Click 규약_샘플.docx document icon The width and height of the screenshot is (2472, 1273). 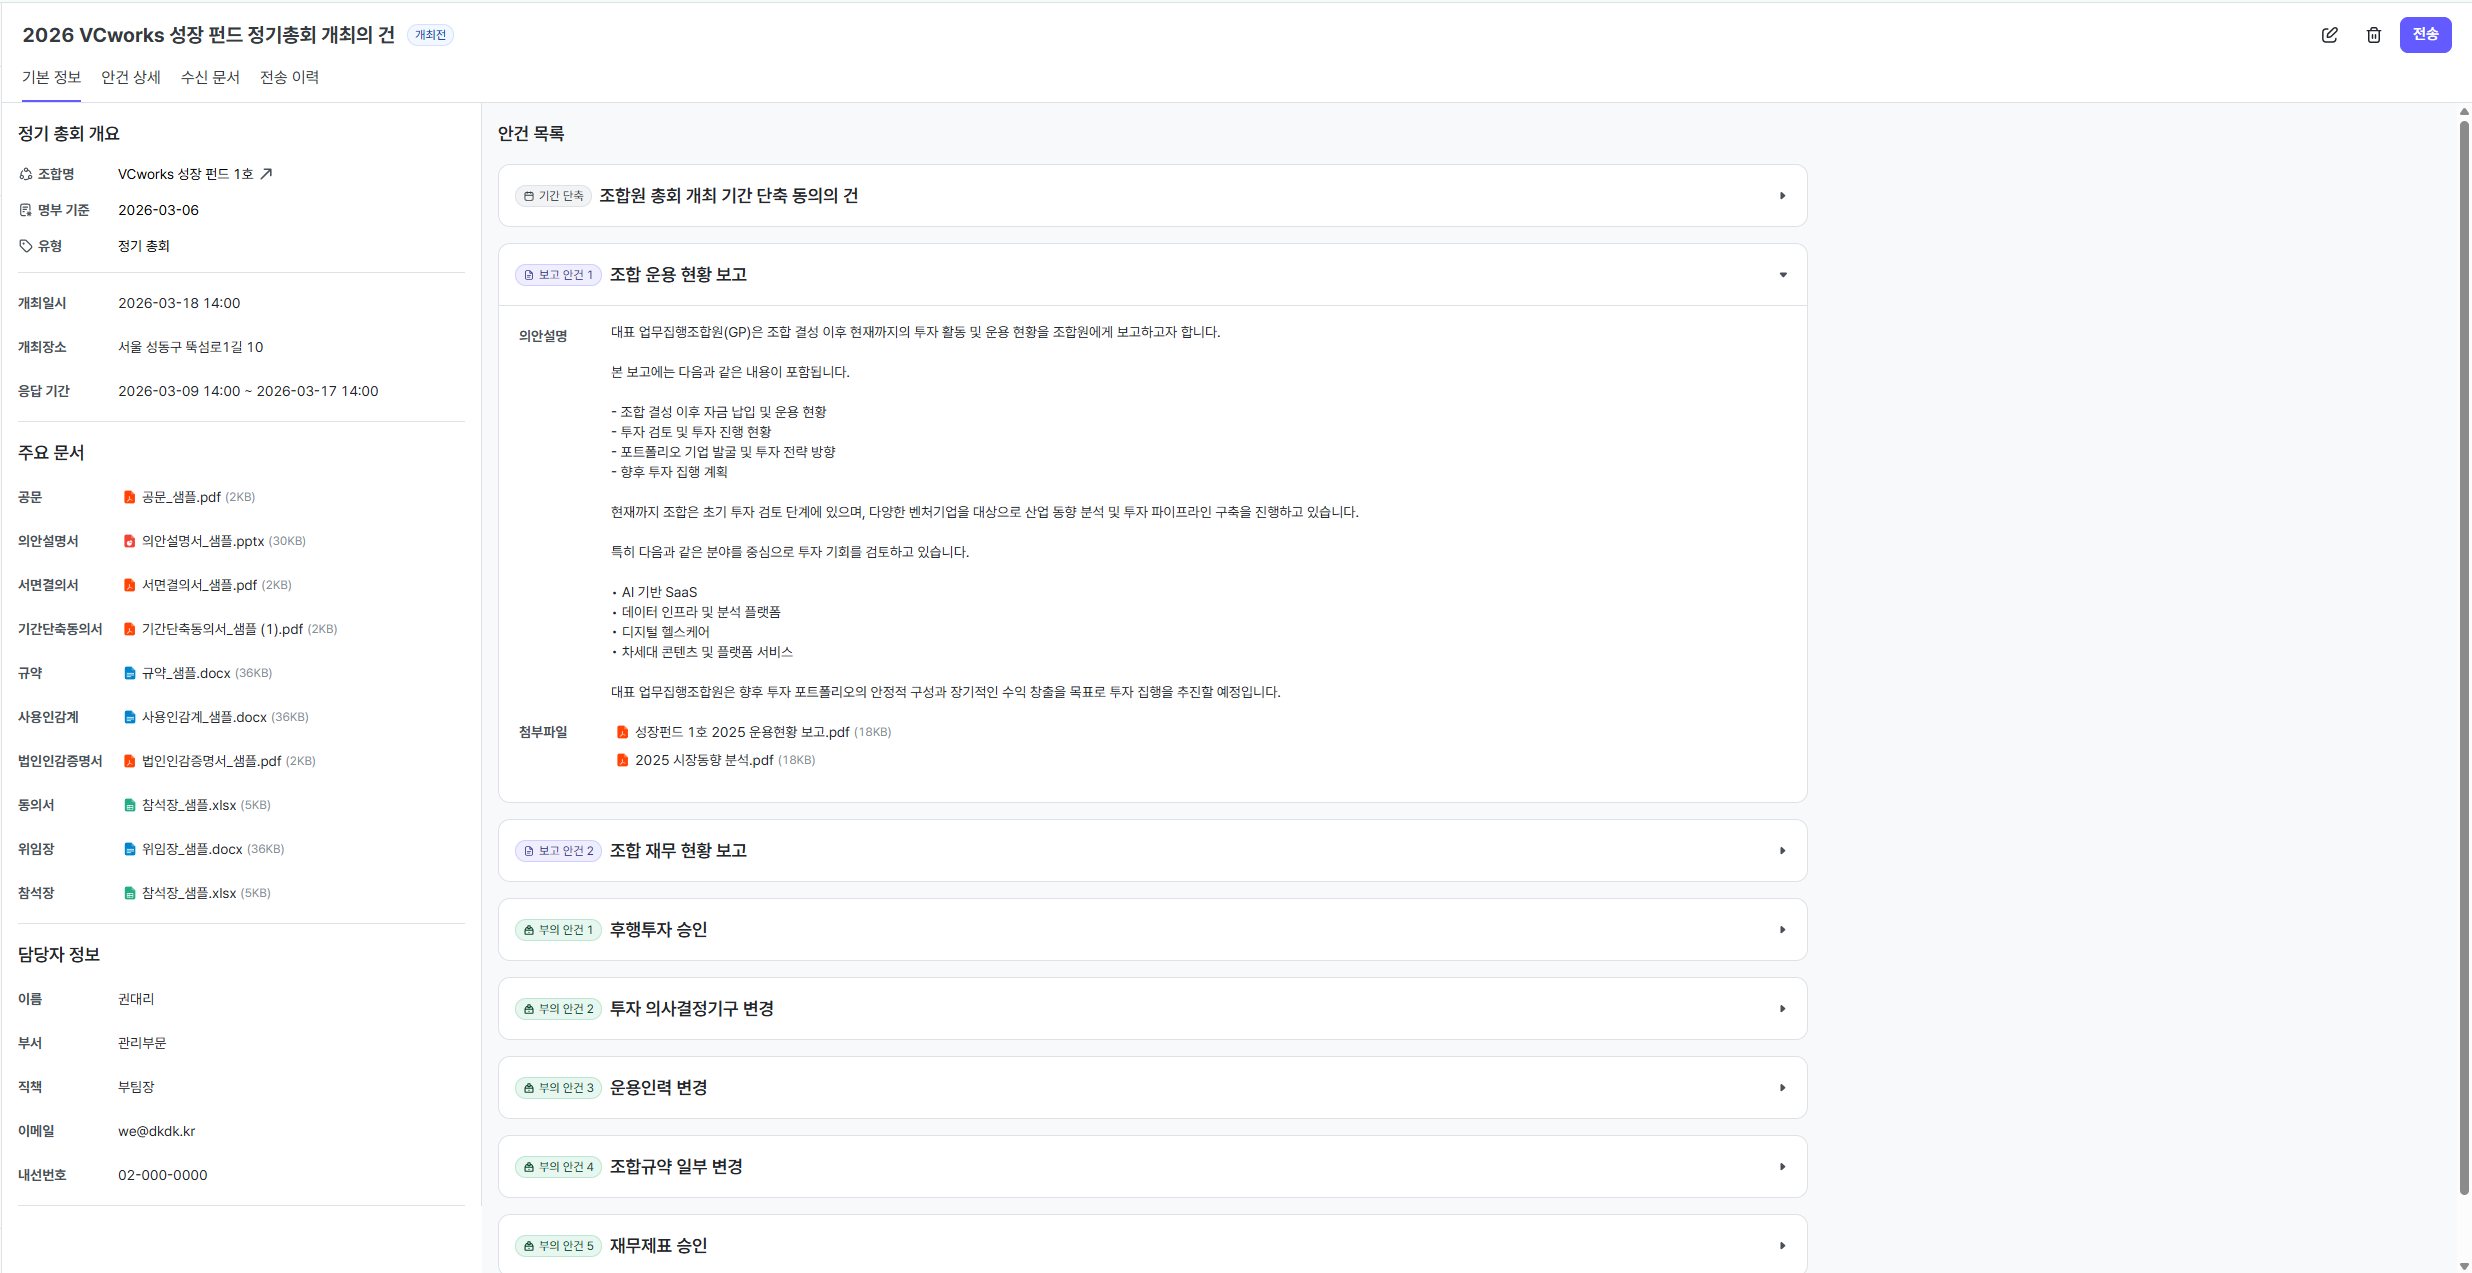pyautogui.click(x=129, y=673)
